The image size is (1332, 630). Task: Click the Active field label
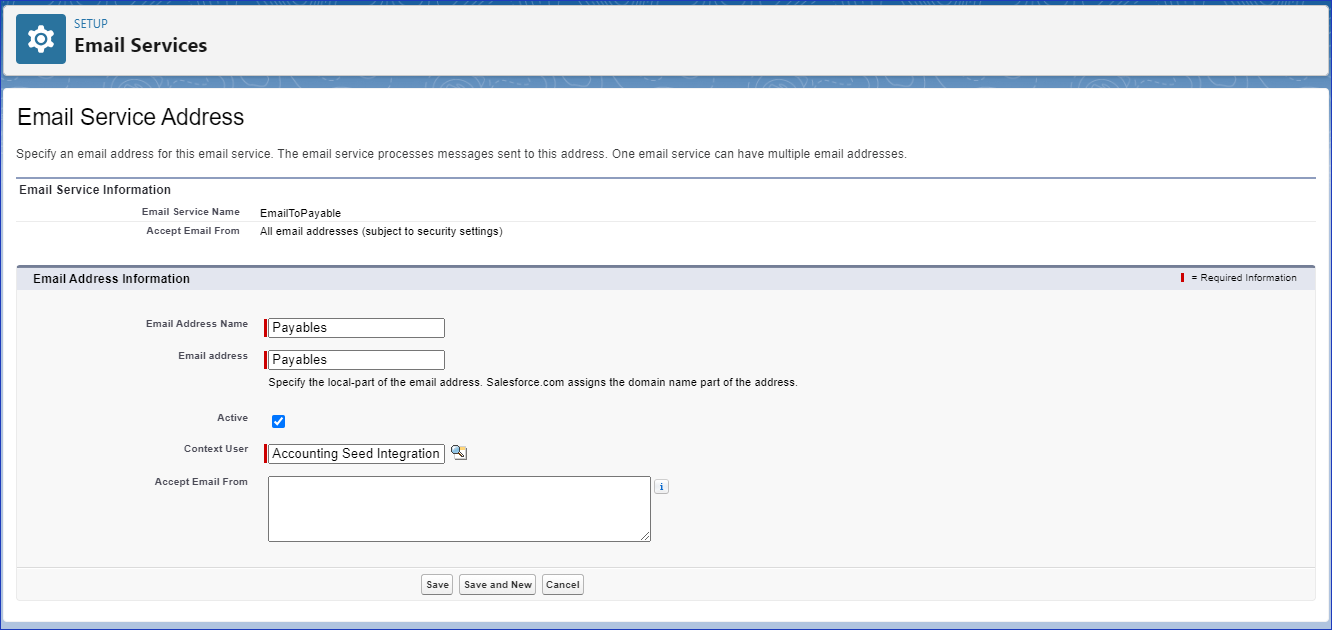pos(232,418)
